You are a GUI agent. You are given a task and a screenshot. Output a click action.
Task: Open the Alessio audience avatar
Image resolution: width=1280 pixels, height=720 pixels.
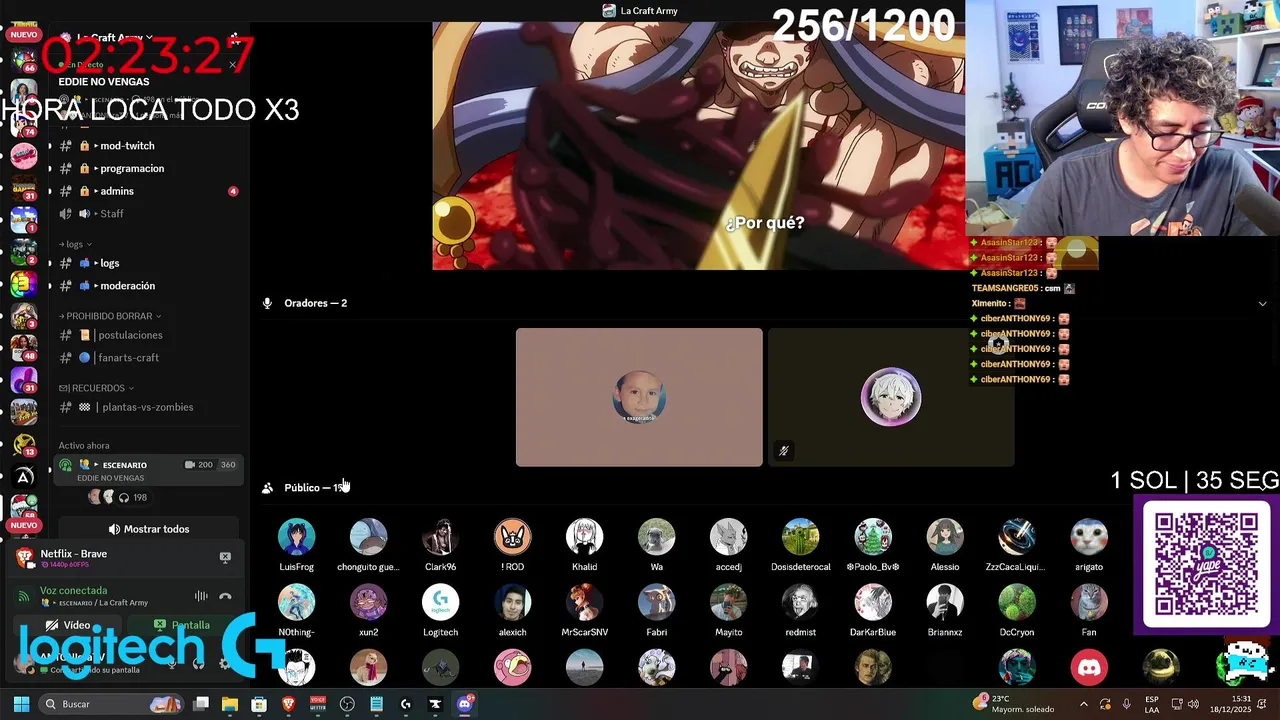coord(944,537)
